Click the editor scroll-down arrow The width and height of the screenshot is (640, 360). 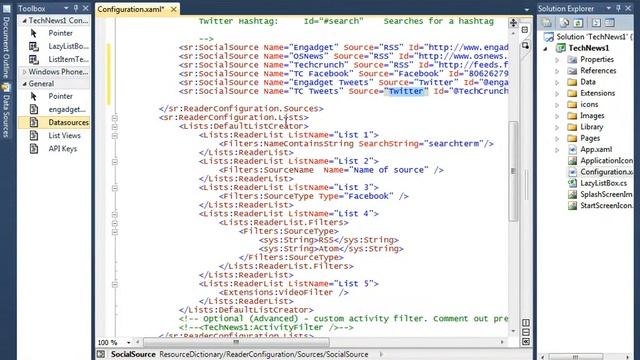pos(513,331)
